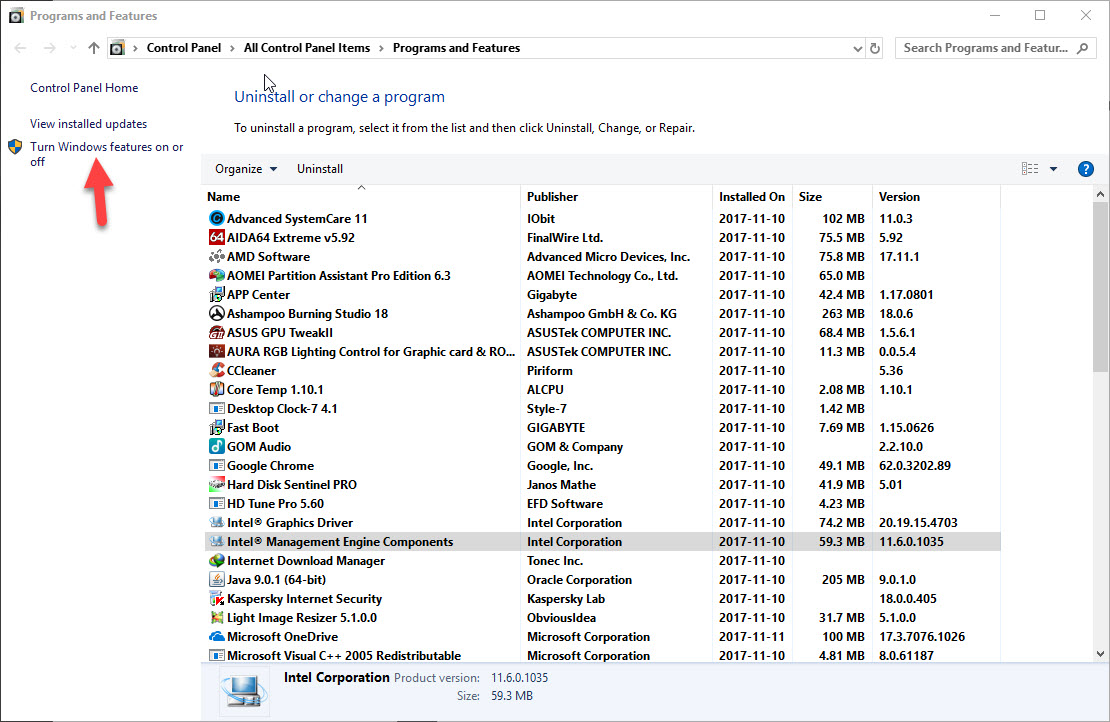The image size is (1110, 722).
Task: Click the GOM Audio icon
Action: click(x=217, y=447)
